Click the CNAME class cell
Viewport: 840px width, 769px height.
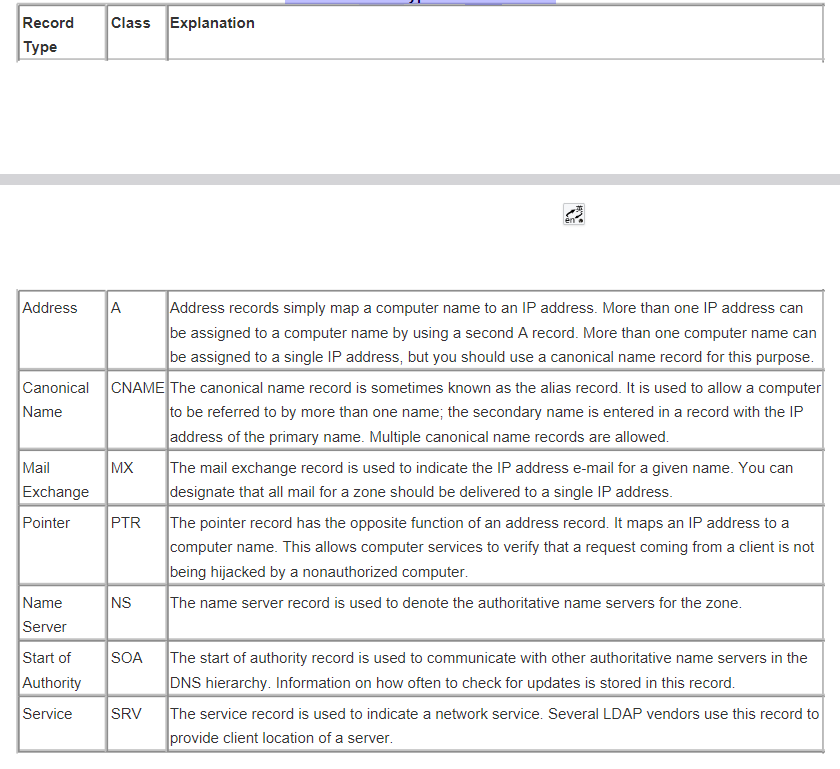click(134, 387)
